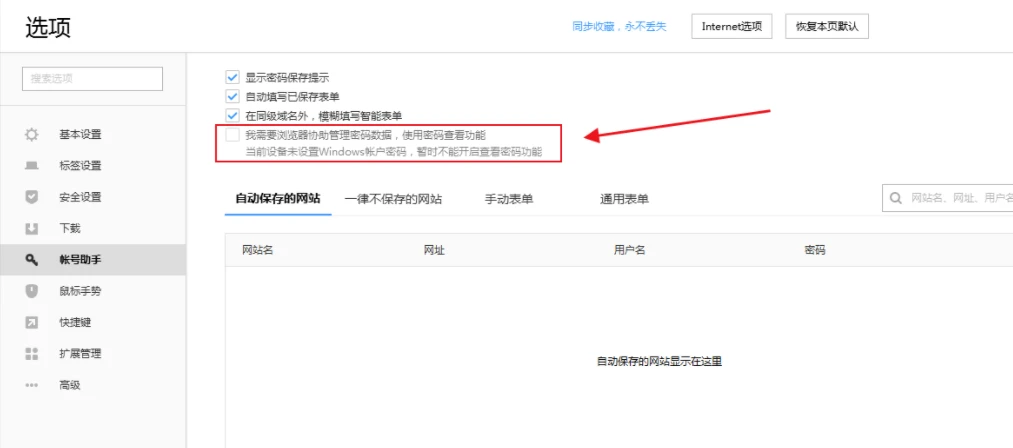This screenshot has width=1013, height=448.
Task: Click the 网址 column header
Action: (x=434, y=250)
